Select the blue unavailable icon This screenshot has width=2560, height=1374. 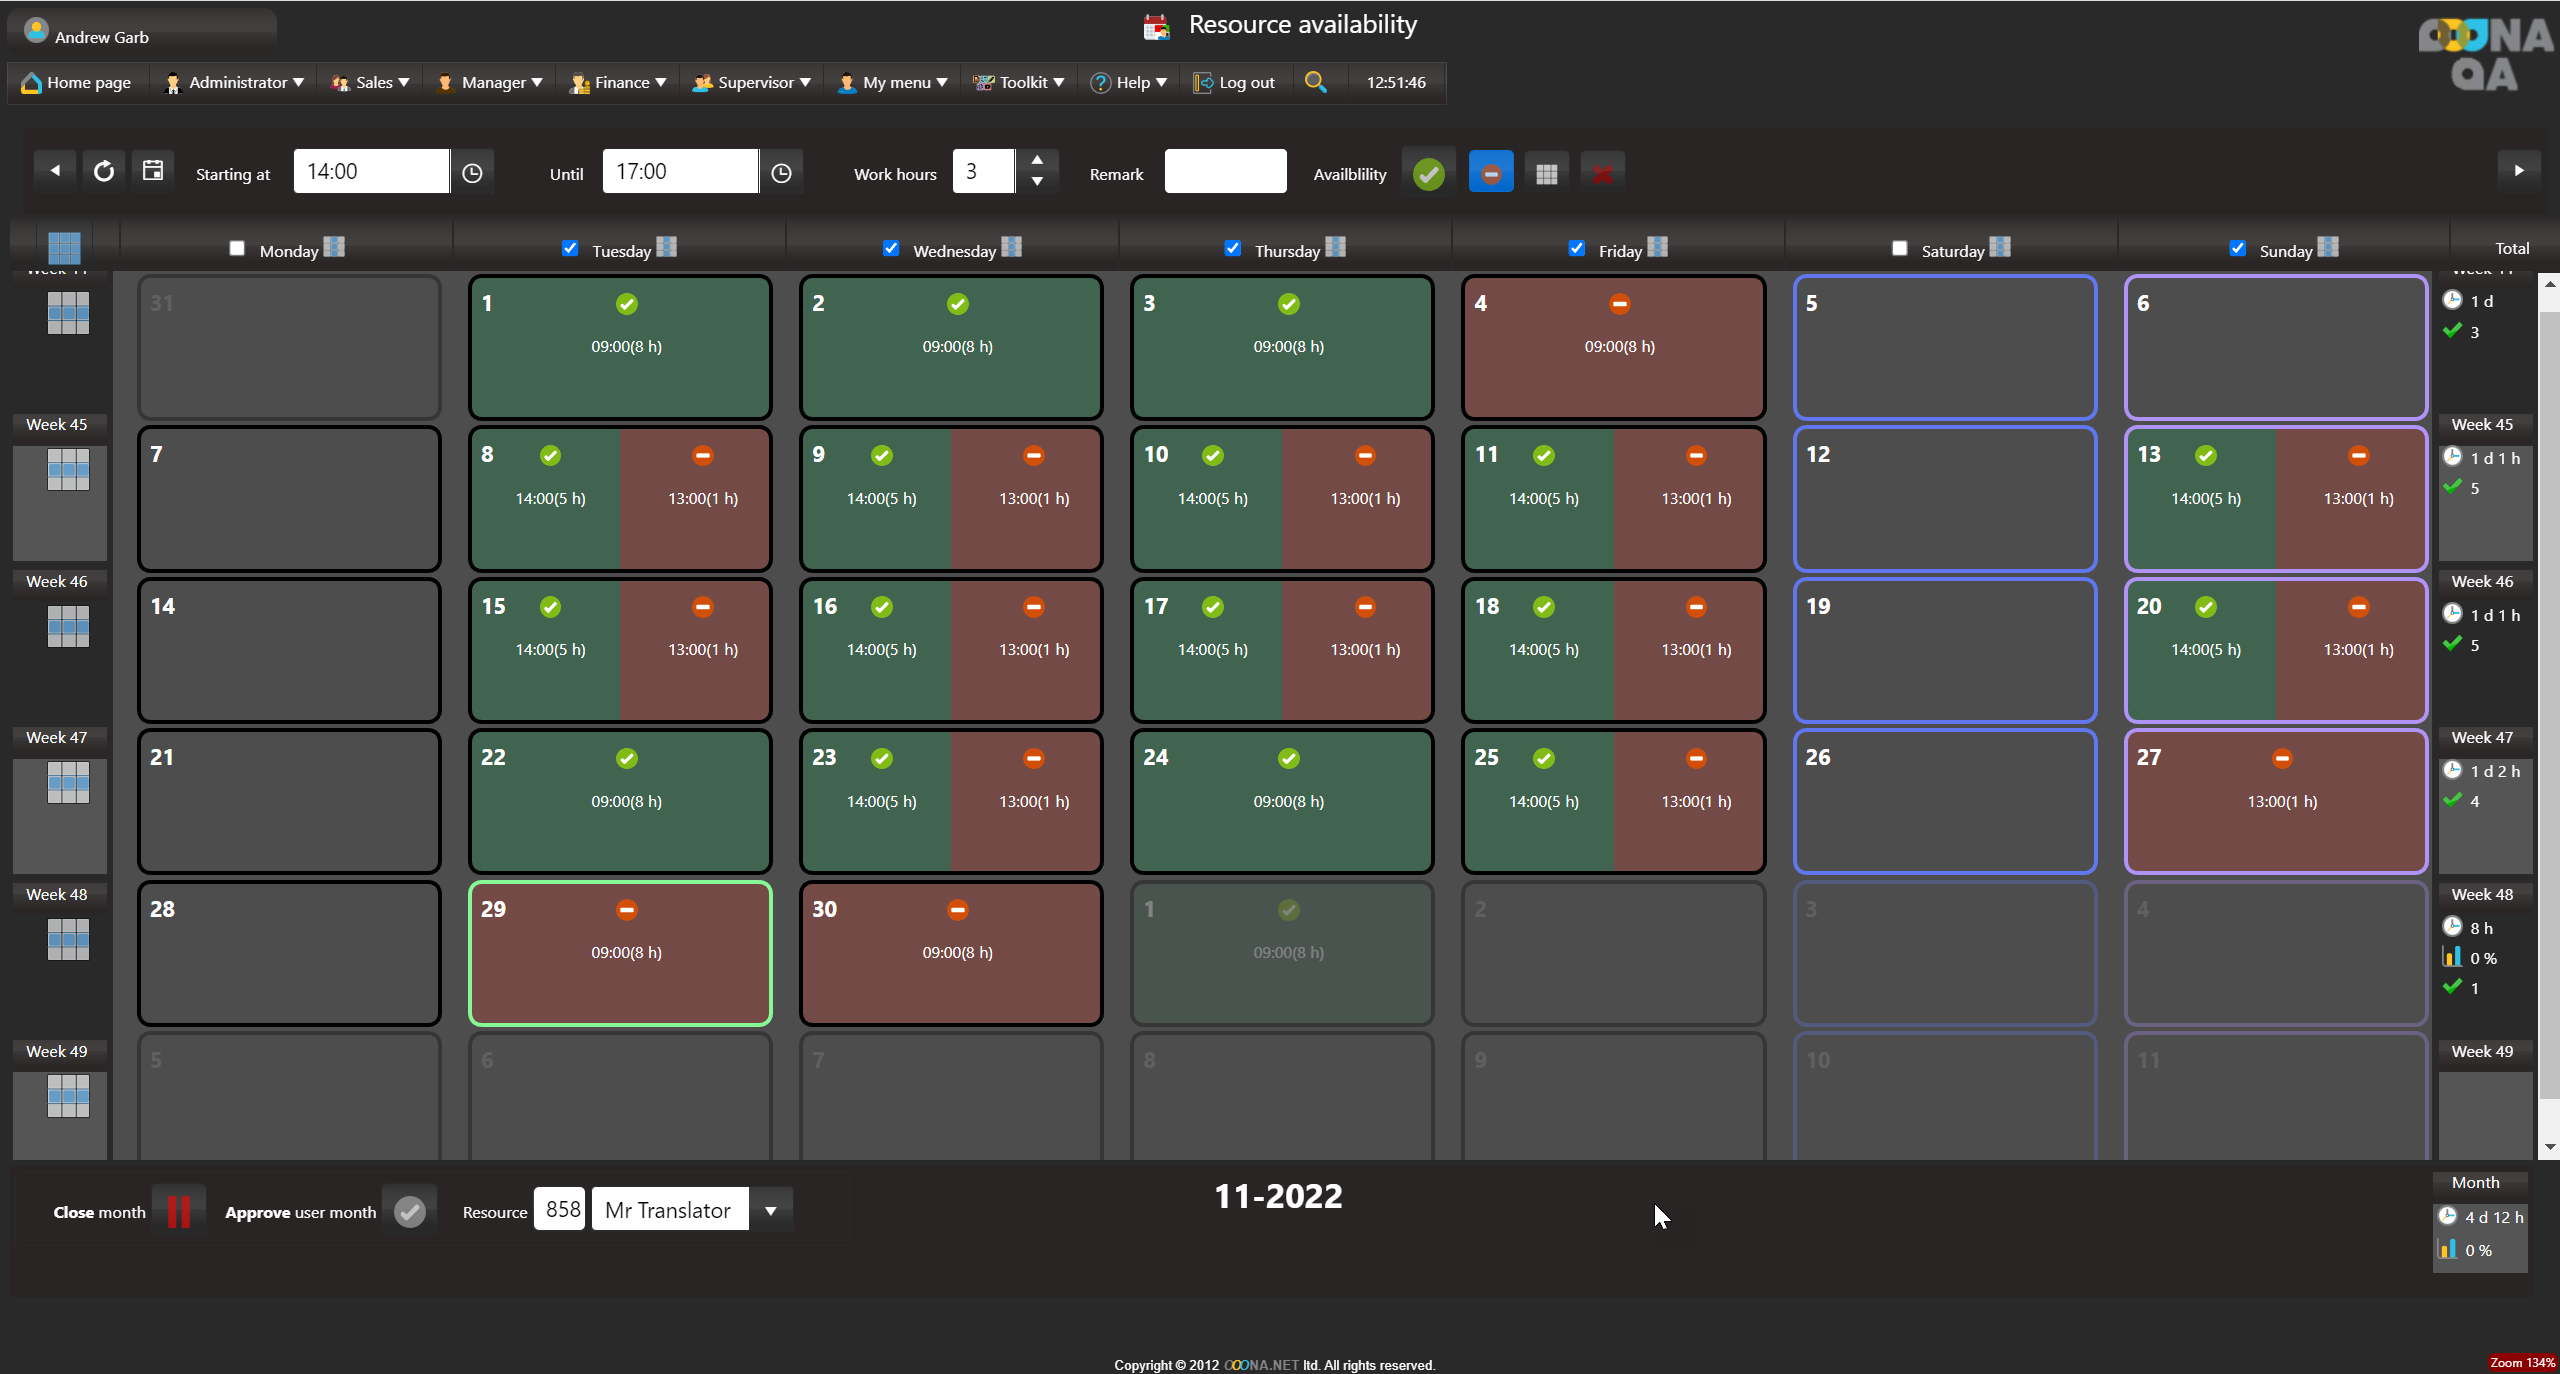(1490, 174)
